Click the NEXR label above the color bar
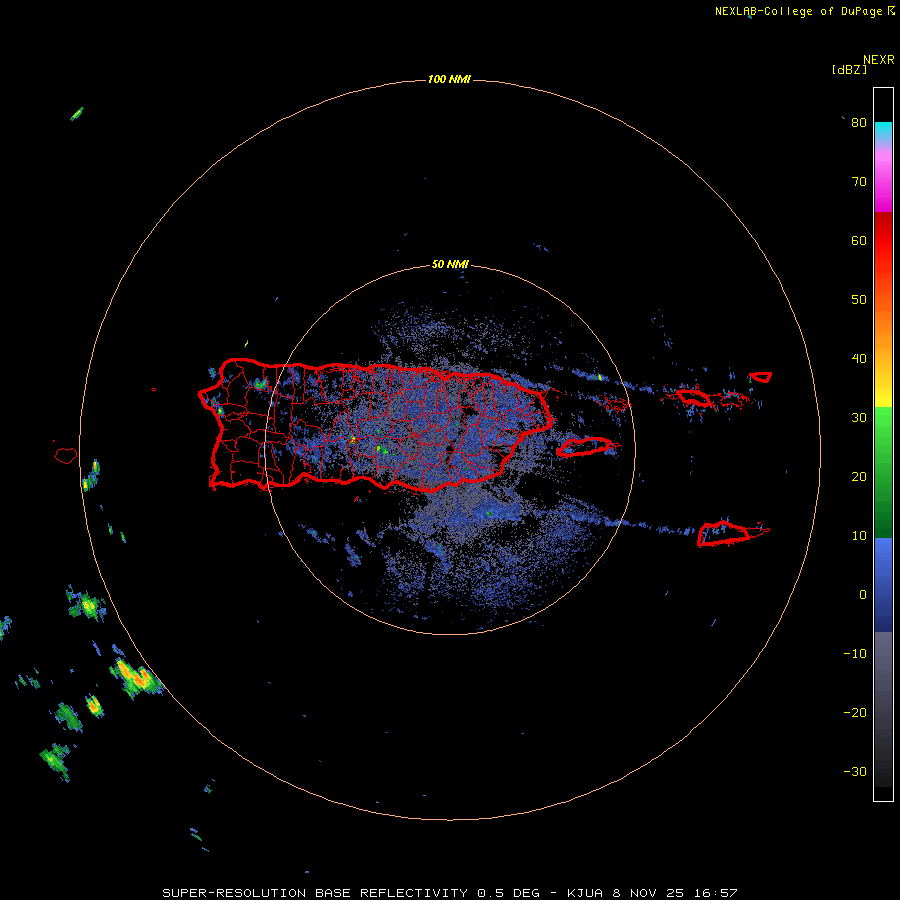 point(878,60)
